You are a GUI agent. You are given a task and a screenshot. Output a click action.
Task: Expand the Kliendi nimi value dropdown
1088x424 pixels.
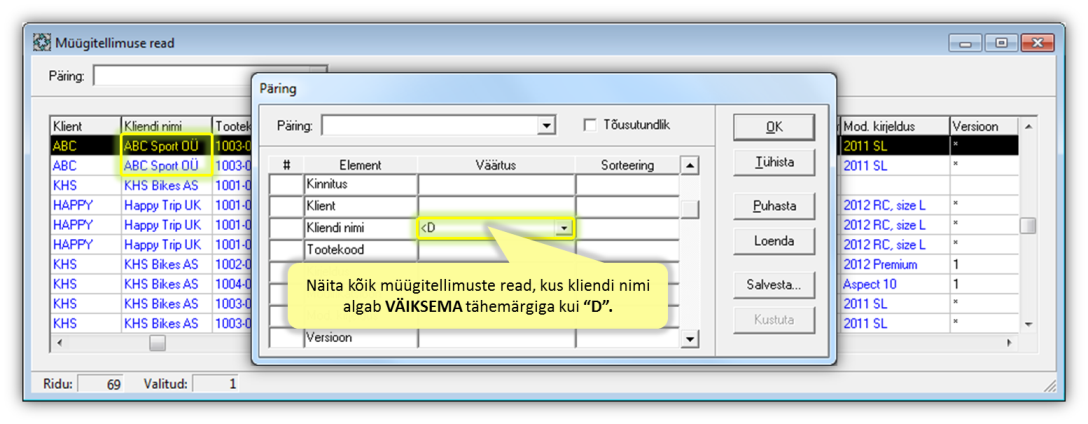point(565,228)
